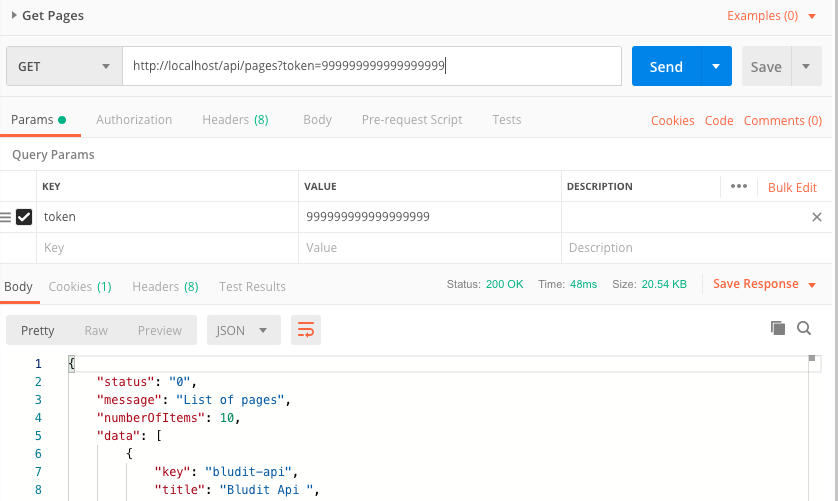Click the "Bludit Api " title value
The height and width of the screenshot is (501, 838).
pos(266,490)
